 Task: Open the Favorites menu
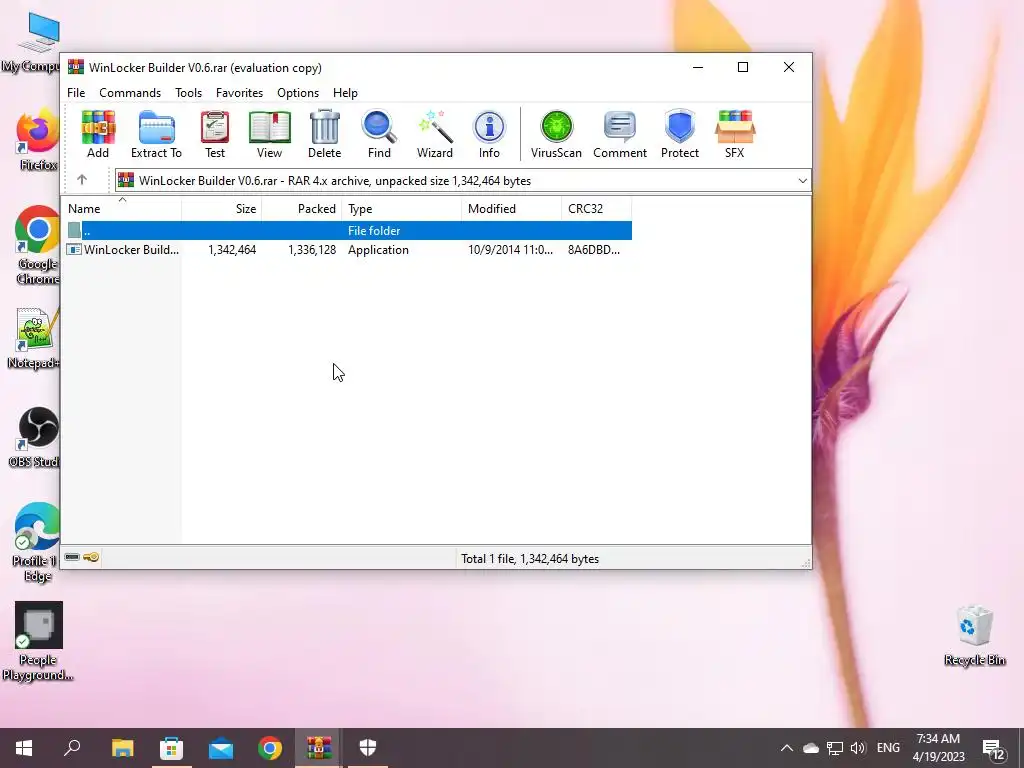click(239, 93)
